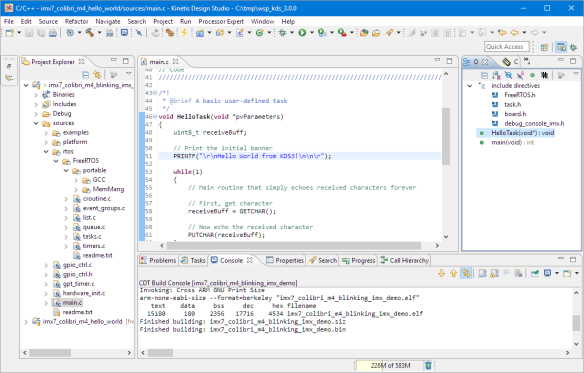Switch to the Problems tab
584x373 pixels.
click(x=158, y=260)
